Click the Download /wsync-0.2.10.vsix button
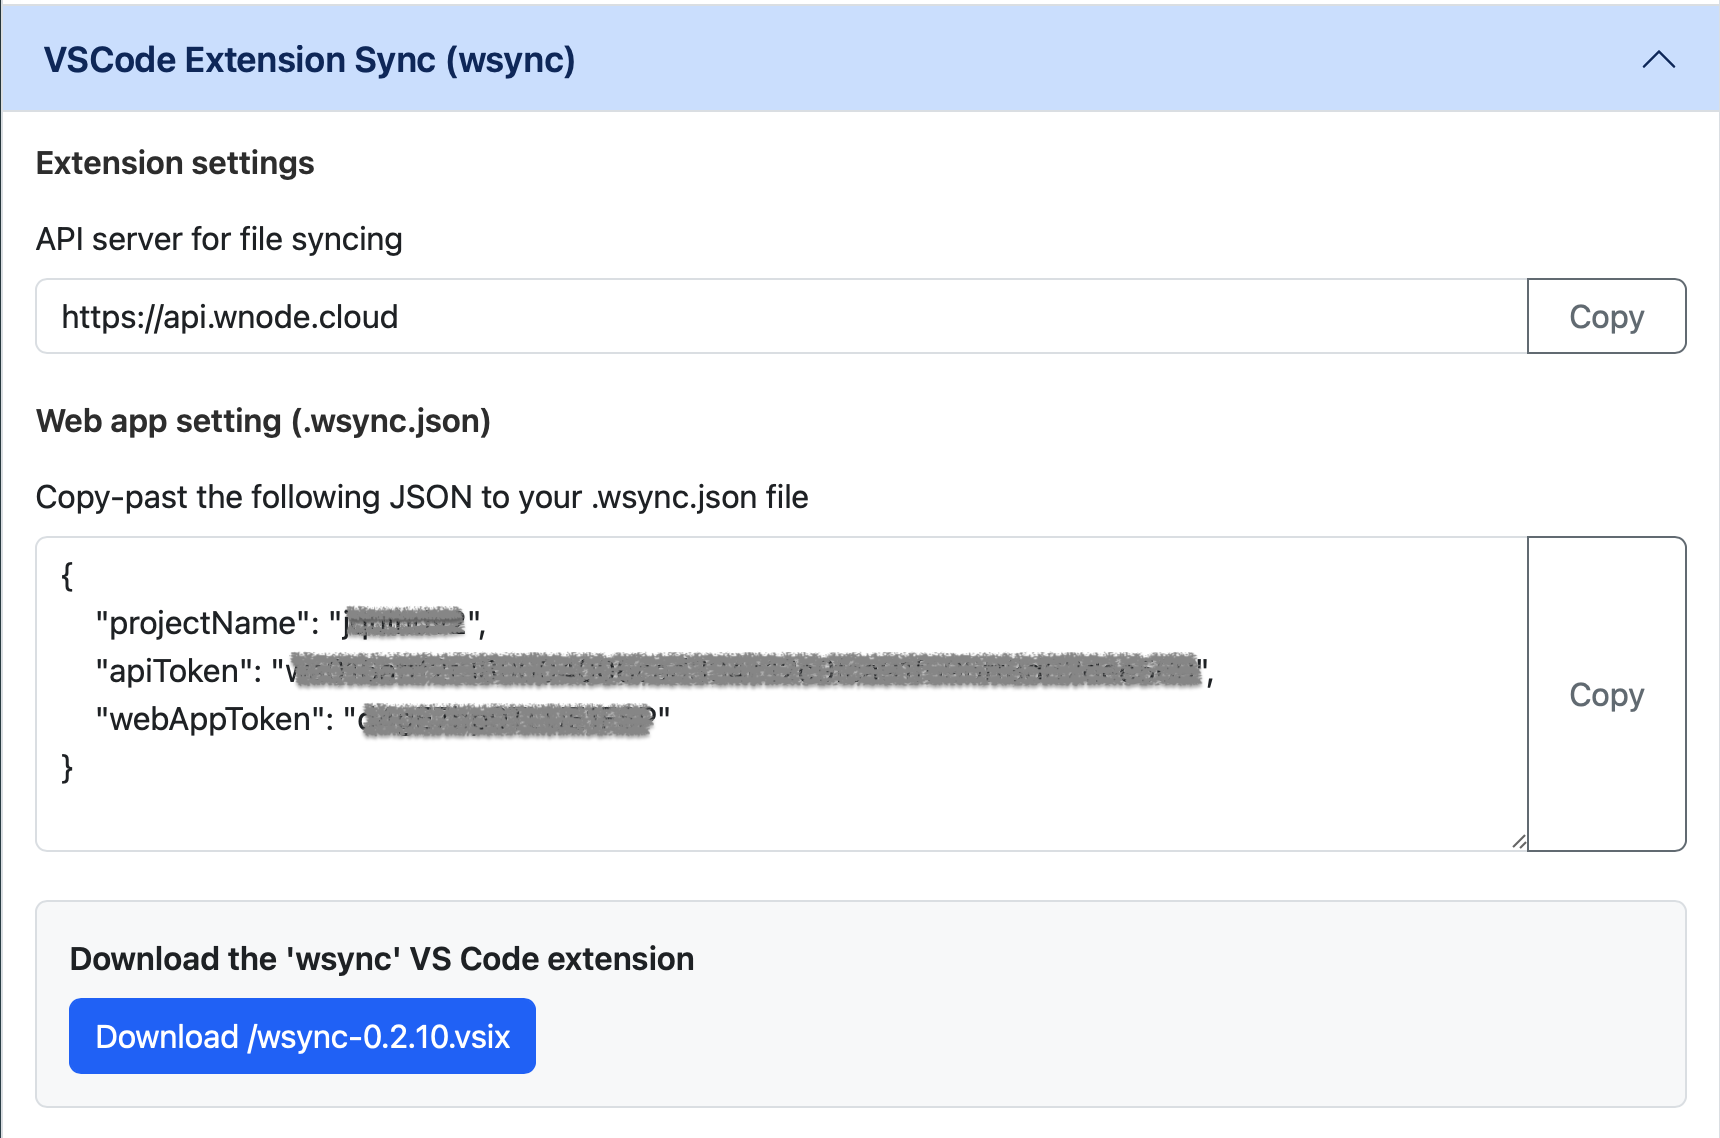Image resolution: width=1720 pixels, height=1138 pixels. [x=301, y=1036]
